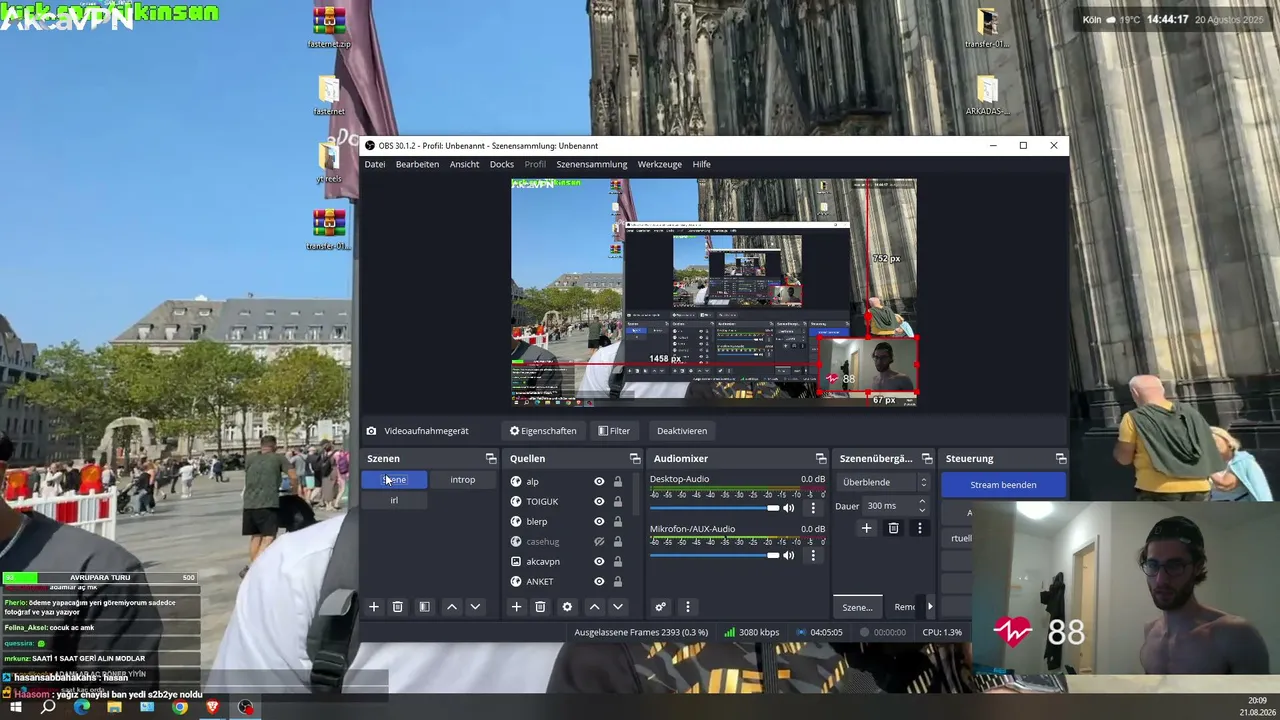This screenshot has width=1280, height=720.
Task: Open the Szenensammlung menu
Action: [x=592, y=164]
